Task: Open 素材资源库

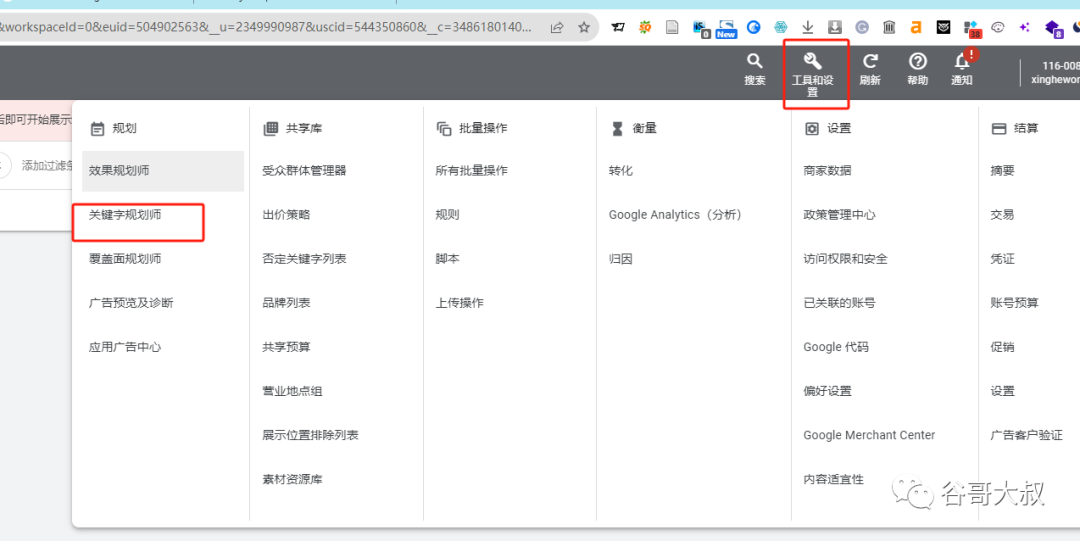Action: pyautogui.click(x=293, y=479)
